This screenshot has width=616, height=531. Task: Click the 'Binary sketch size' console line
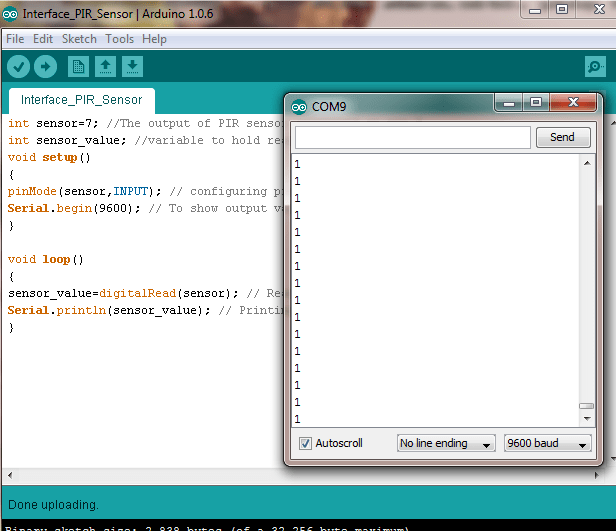point(207,528)
